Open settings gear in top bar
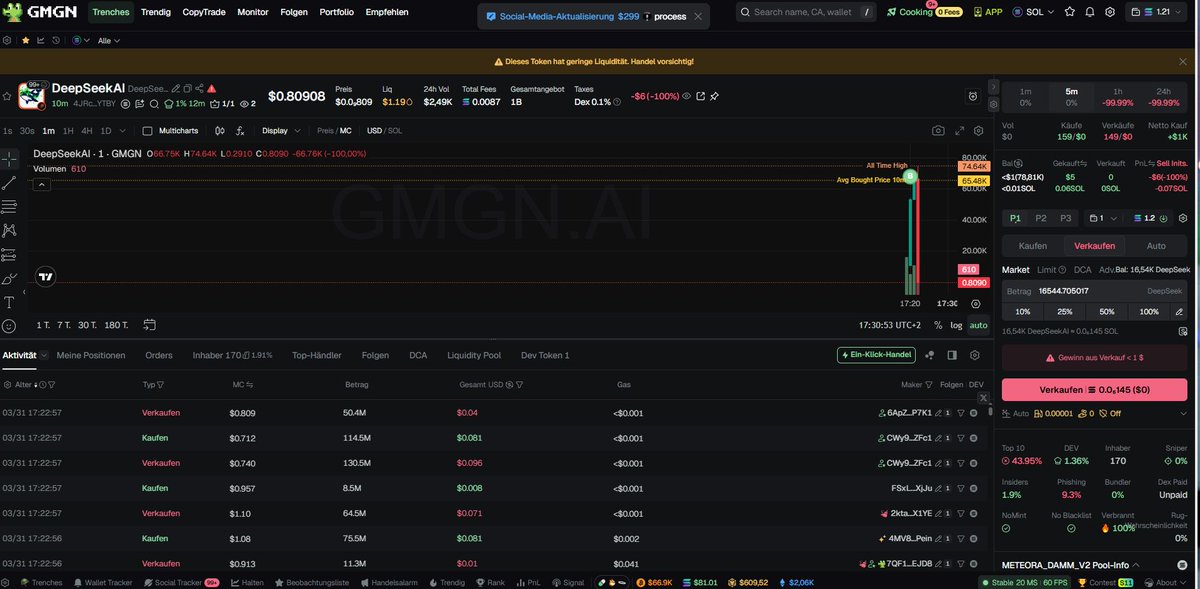This screenshot has height=589, width=1200. pyautogui.click(x=1109, y=12)
